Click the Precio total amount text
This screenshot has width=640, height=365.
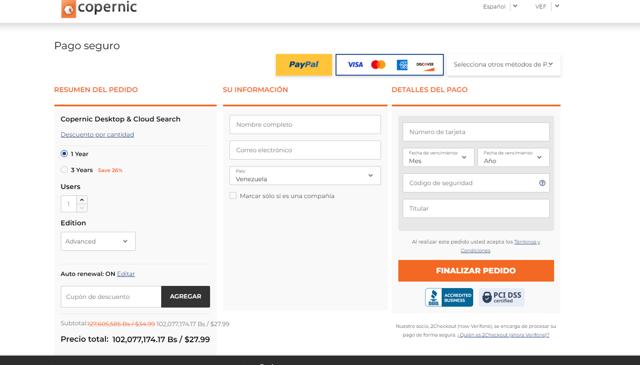pos(161,339)
